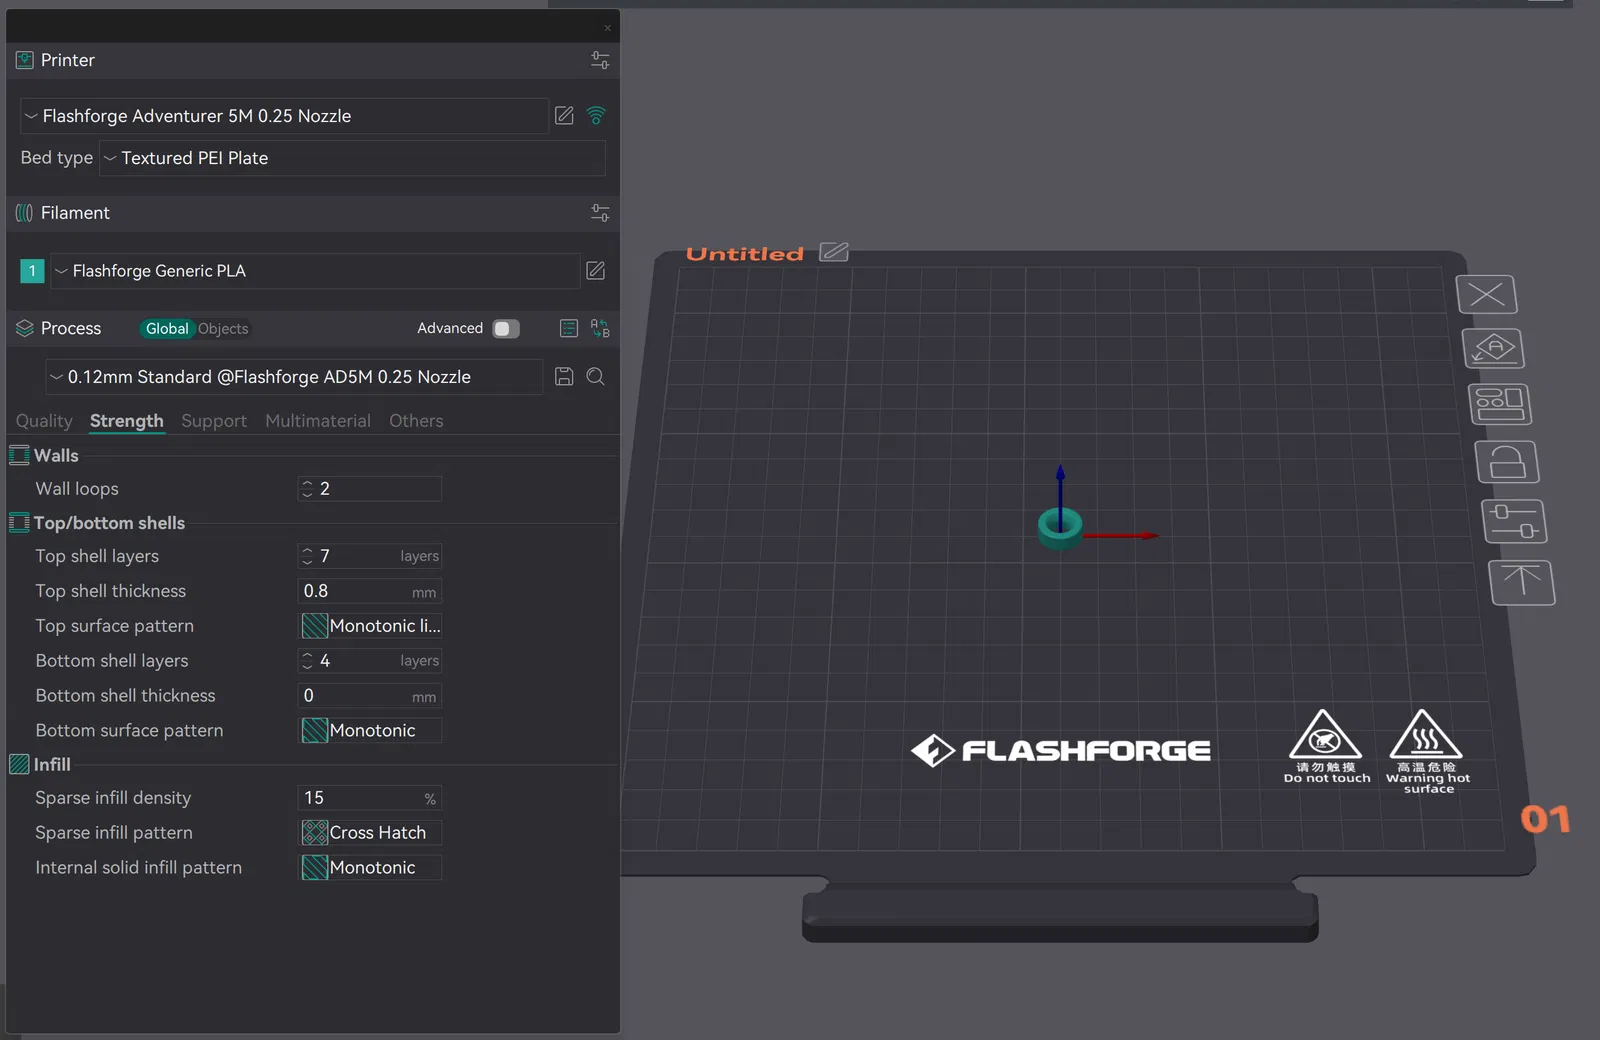Image resolution: width=1600 pixels, height=1040 pixels.
Task: Click the Bottom shell thickness label
Action: click(x=125, y=696)
